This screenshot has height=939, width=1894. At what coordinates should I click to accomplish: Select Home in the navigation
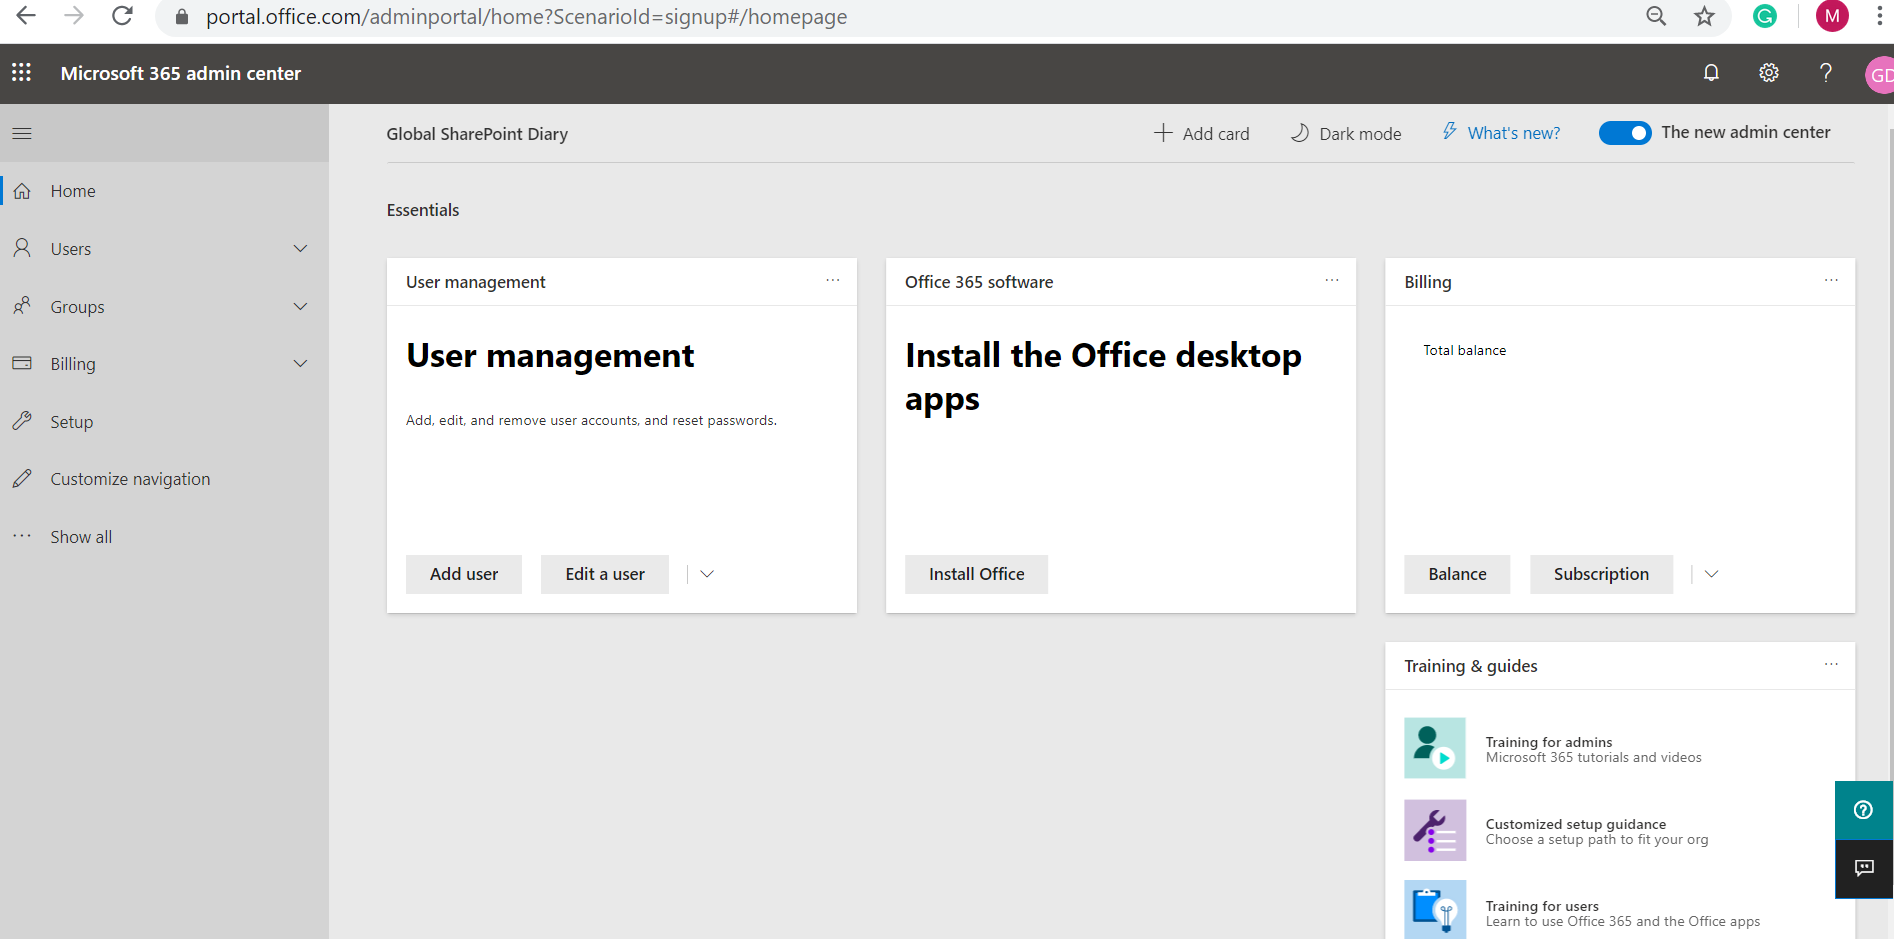point(164,191)
